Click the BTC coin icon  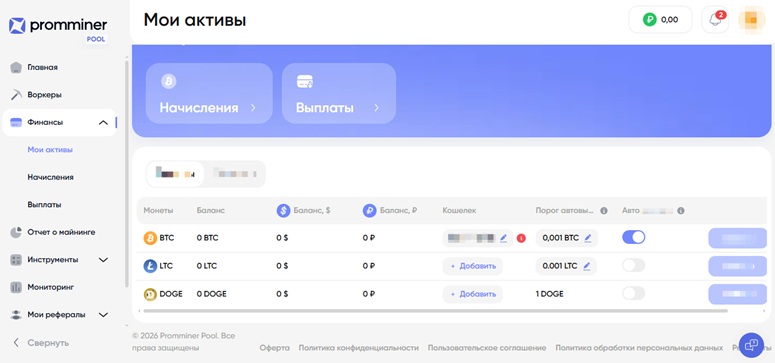click(150, 238)
